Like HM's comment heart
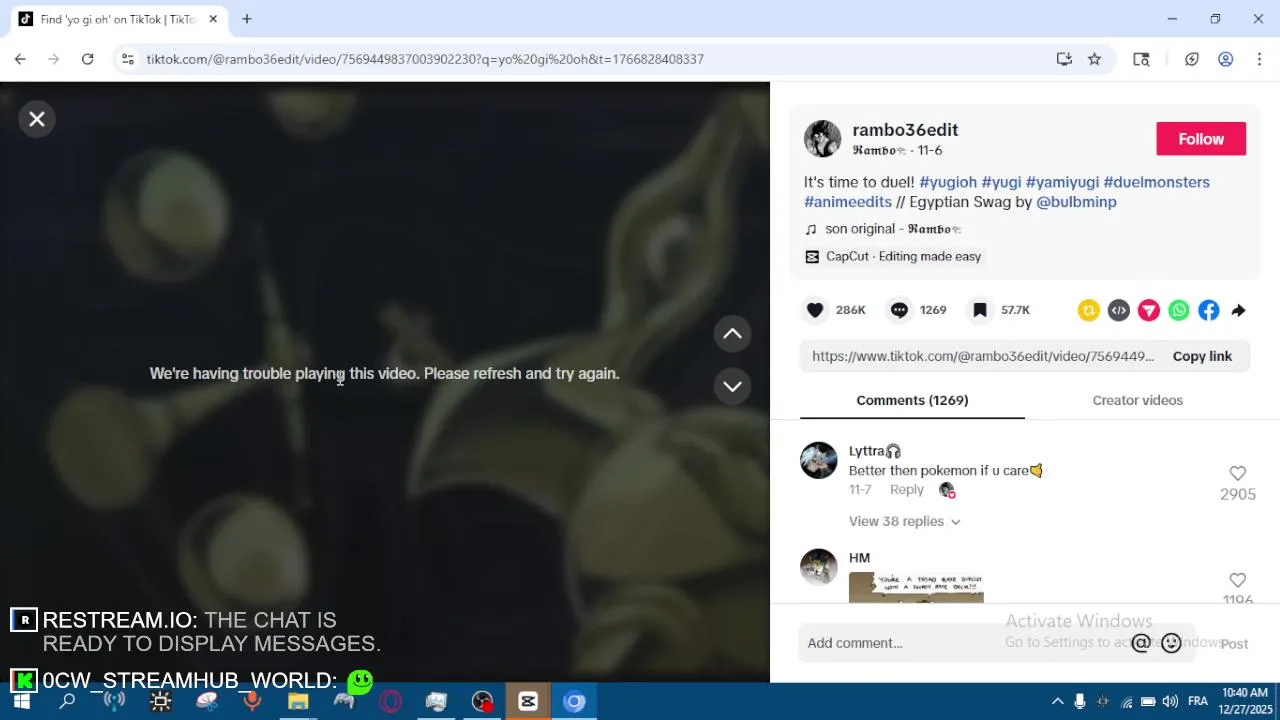 pyautogui.click(x=1238, y=580)
